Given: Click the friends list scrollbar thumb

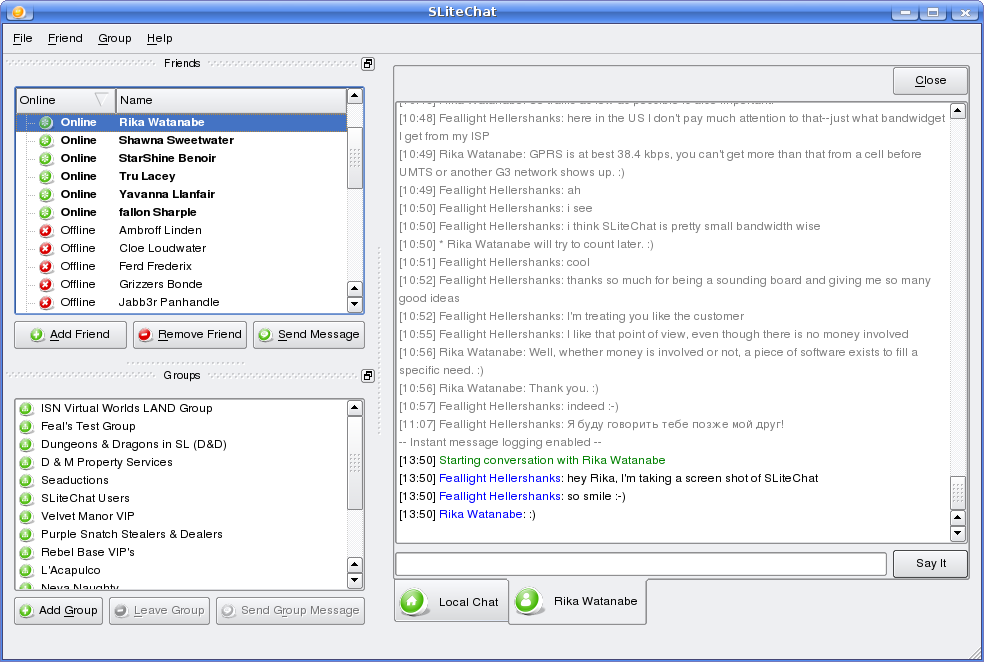Looking at the screenshot, I should [x=355, y=157].
